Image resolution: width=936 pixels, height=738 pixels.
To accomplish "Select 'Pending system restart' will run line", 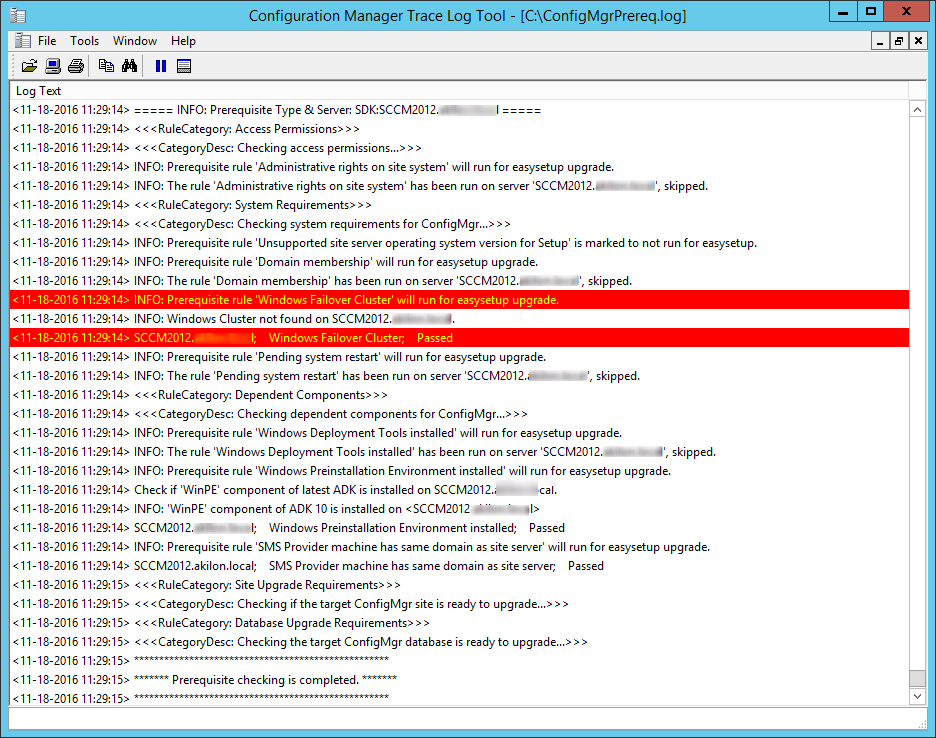I will coord(459,357).
